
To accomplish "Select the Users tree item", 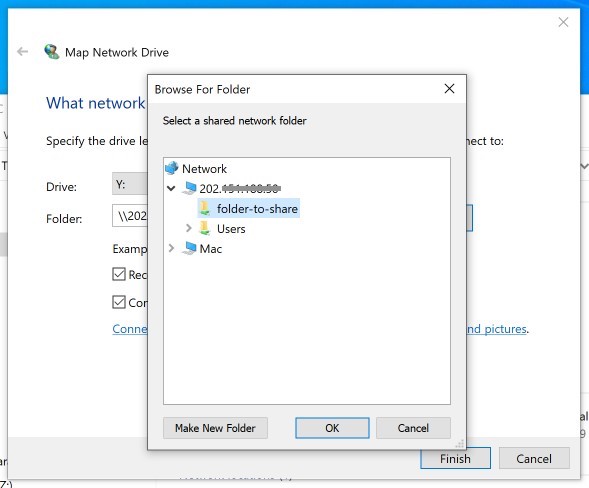I will click(x=231, y=229).
